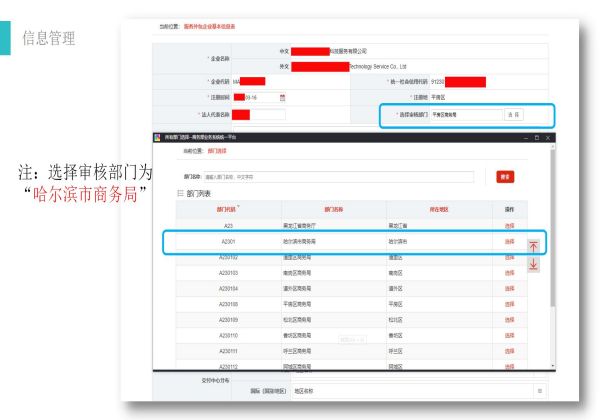Select 哈尔滨市商务局 row's 选择 link
The width and height of the screenshot is (600, 420).
tap(510, 242)
